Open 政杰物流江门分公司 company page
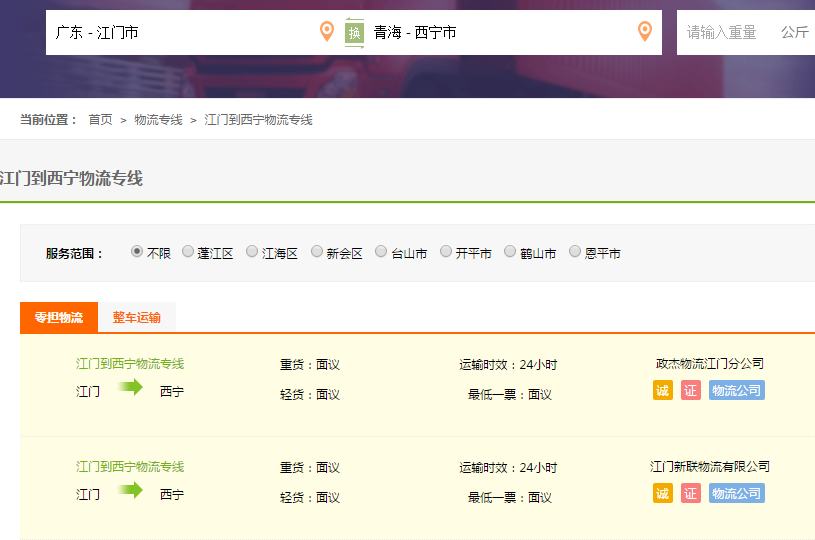Viewport: 815px width, 540px height. pos(709,364)
